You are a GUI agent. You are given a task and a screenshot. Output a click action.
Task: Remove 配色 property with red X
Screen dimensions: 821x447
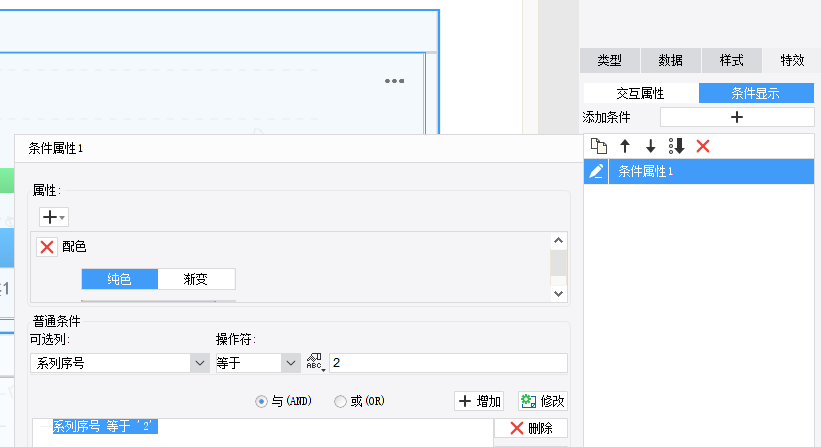(x=47, y=247)
